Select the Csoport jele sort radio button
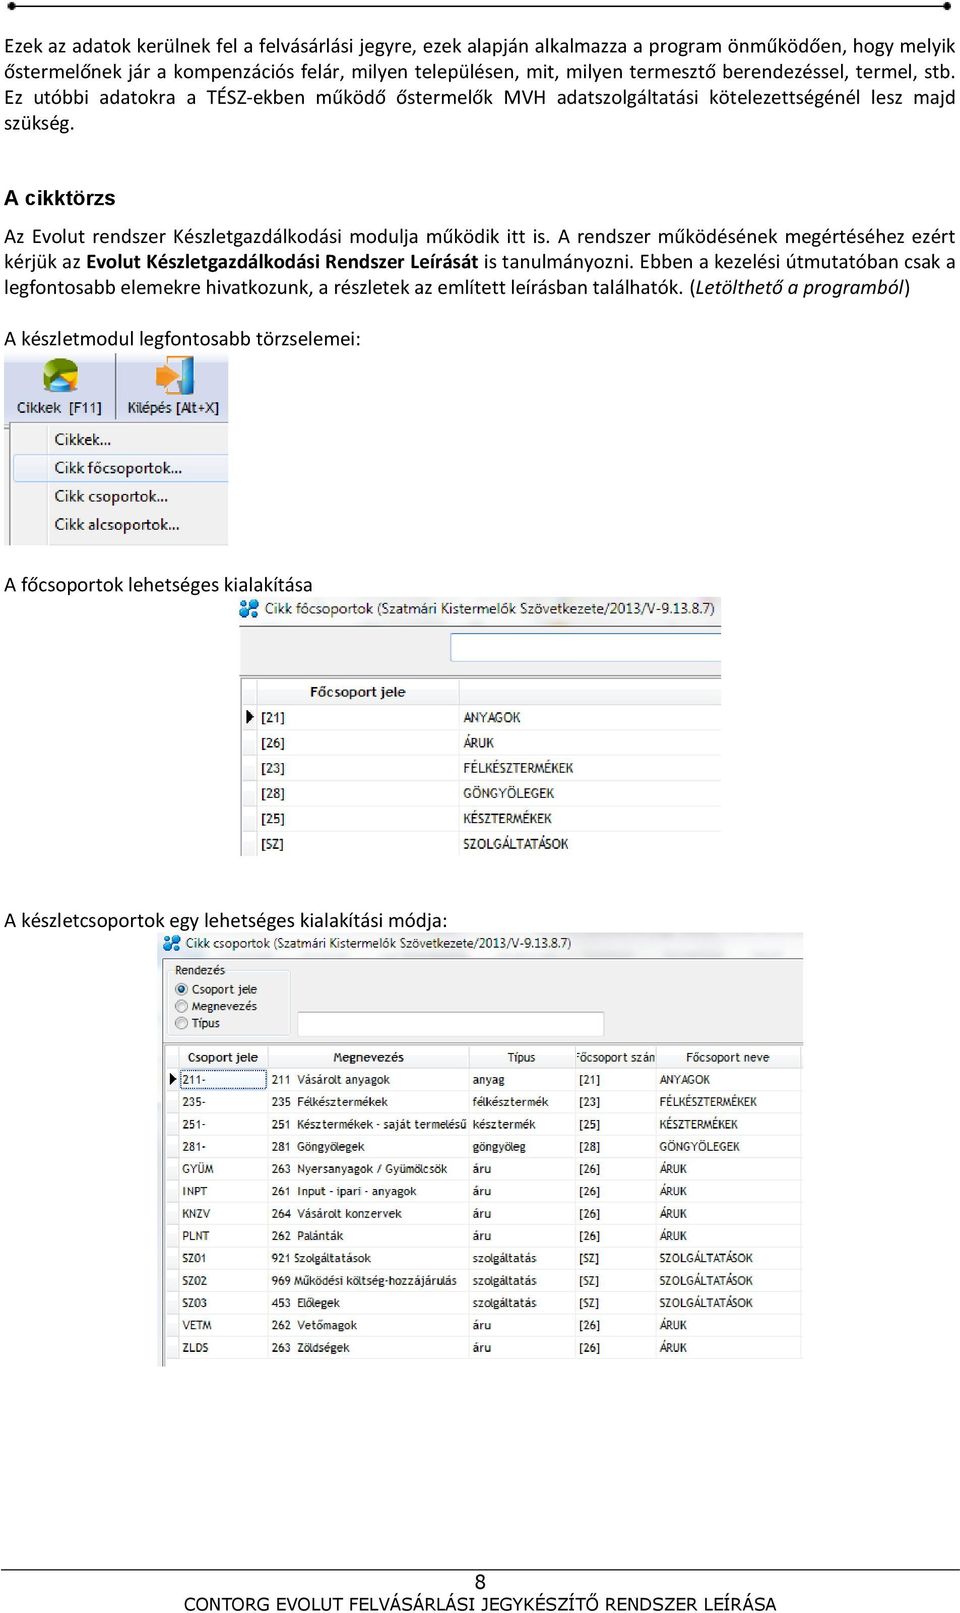 pos(181,989)
